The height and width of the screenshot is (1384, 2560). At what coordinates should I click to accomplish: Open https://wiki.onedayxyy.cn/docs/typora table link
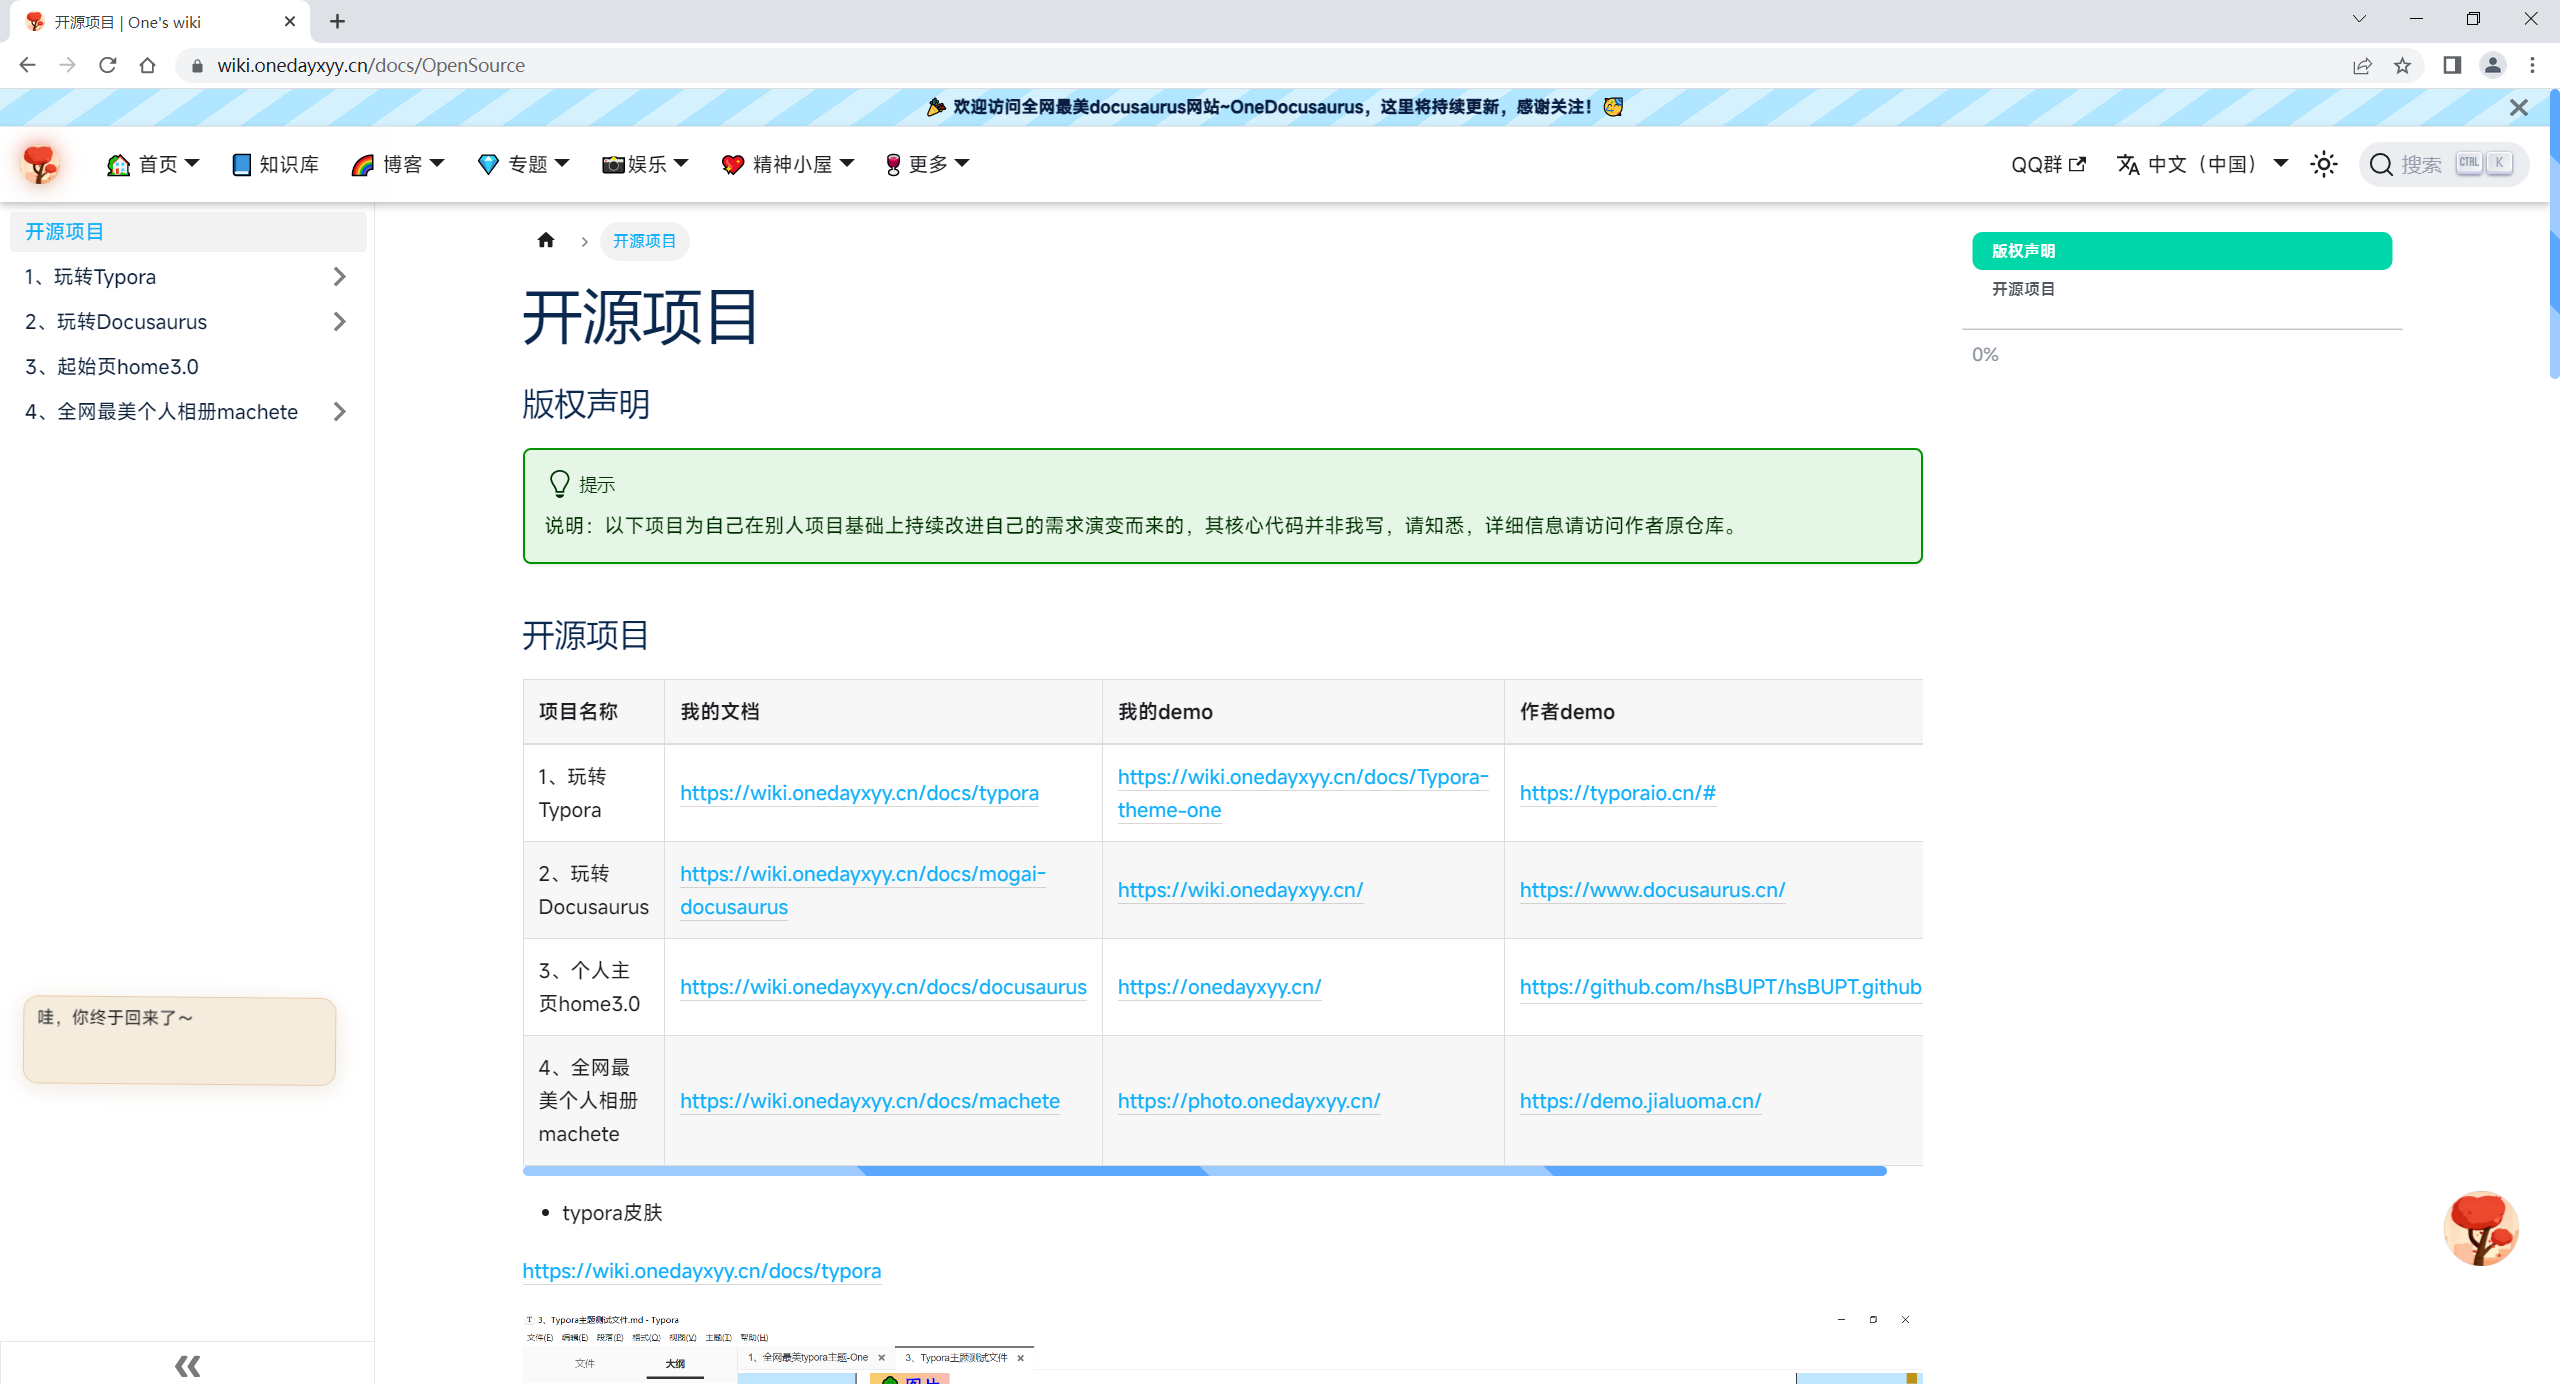tap(859, 793)
